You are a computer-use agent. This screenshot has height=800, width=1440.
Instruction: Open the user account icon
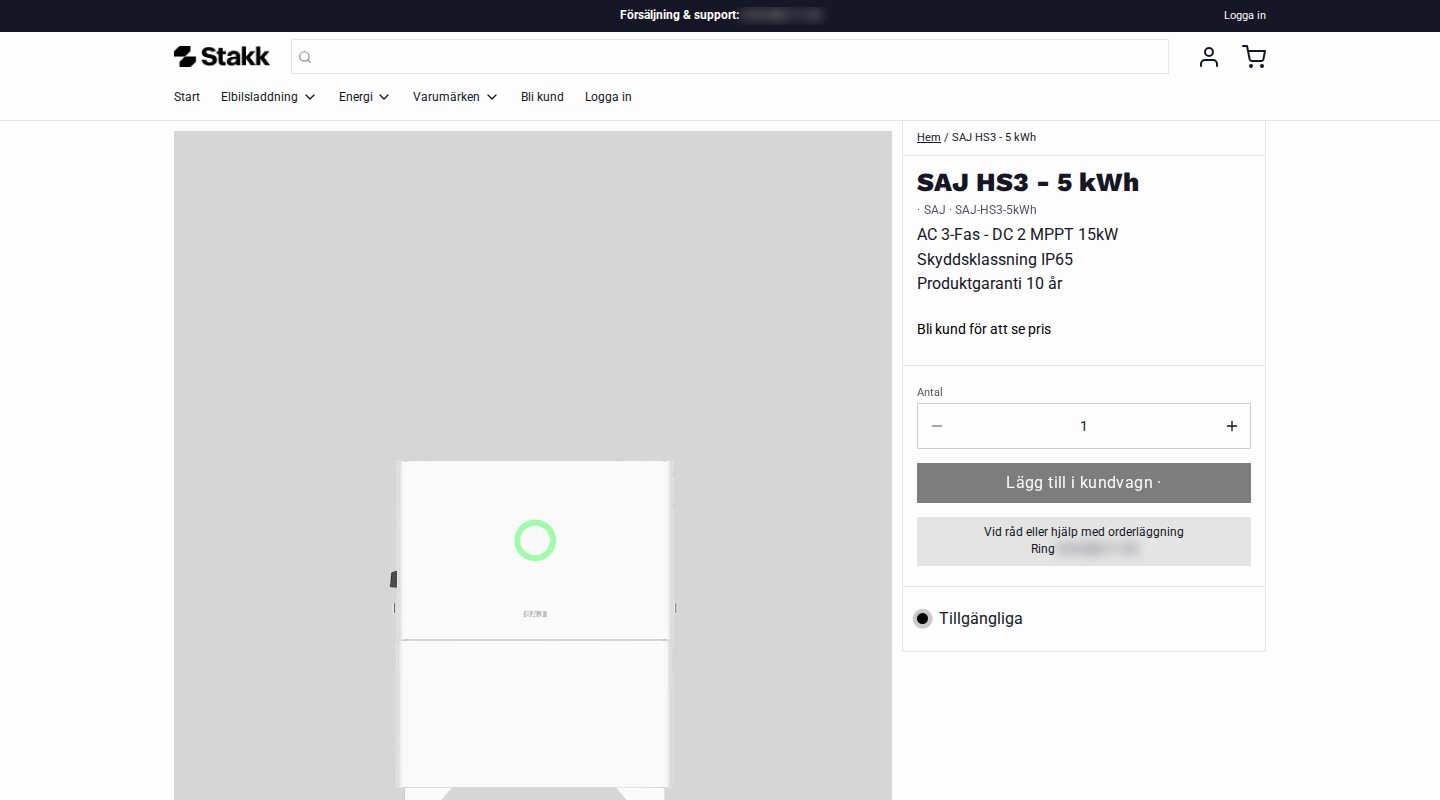(1209, 57)
